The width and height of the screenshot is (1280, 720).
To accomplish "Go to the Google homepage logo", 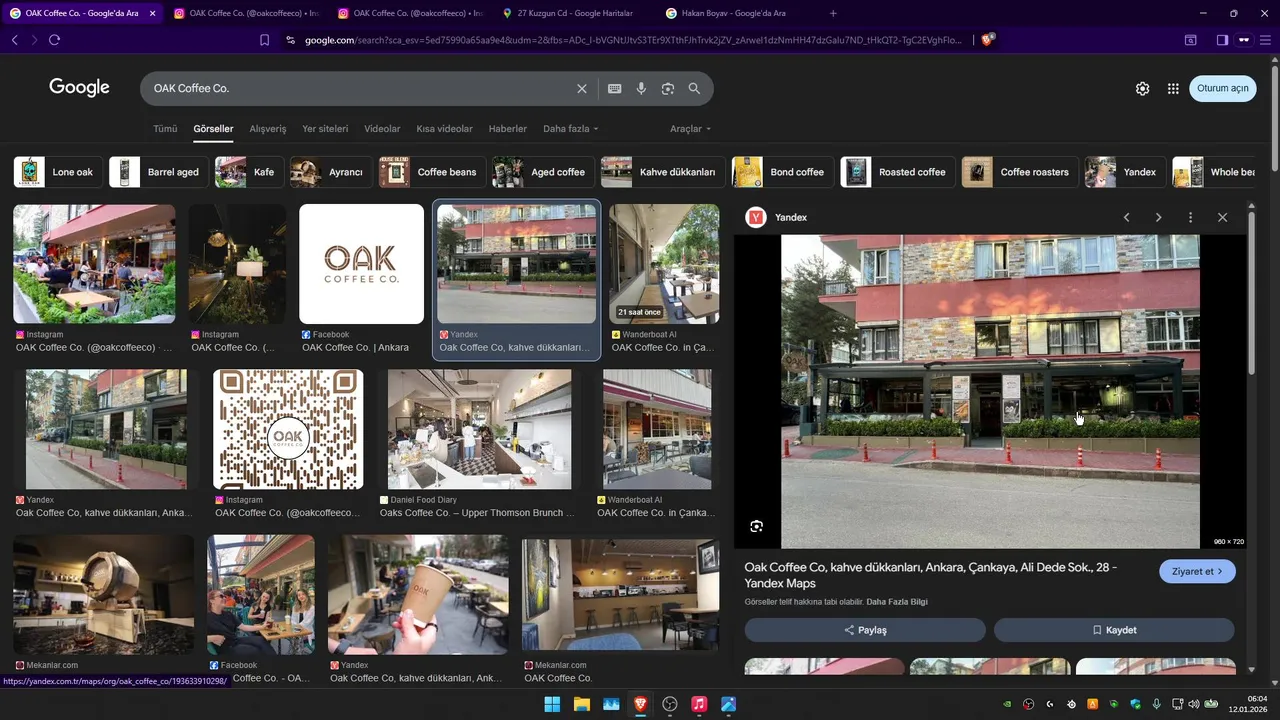I will 79,88.
